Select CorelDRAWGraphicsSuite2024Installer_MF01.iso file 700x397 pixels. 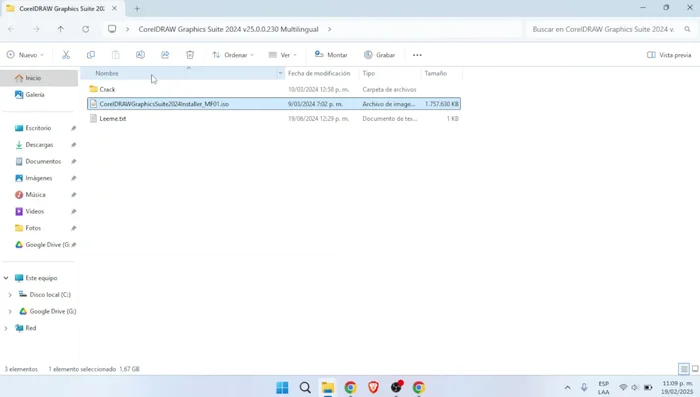(x=274, y=104)
